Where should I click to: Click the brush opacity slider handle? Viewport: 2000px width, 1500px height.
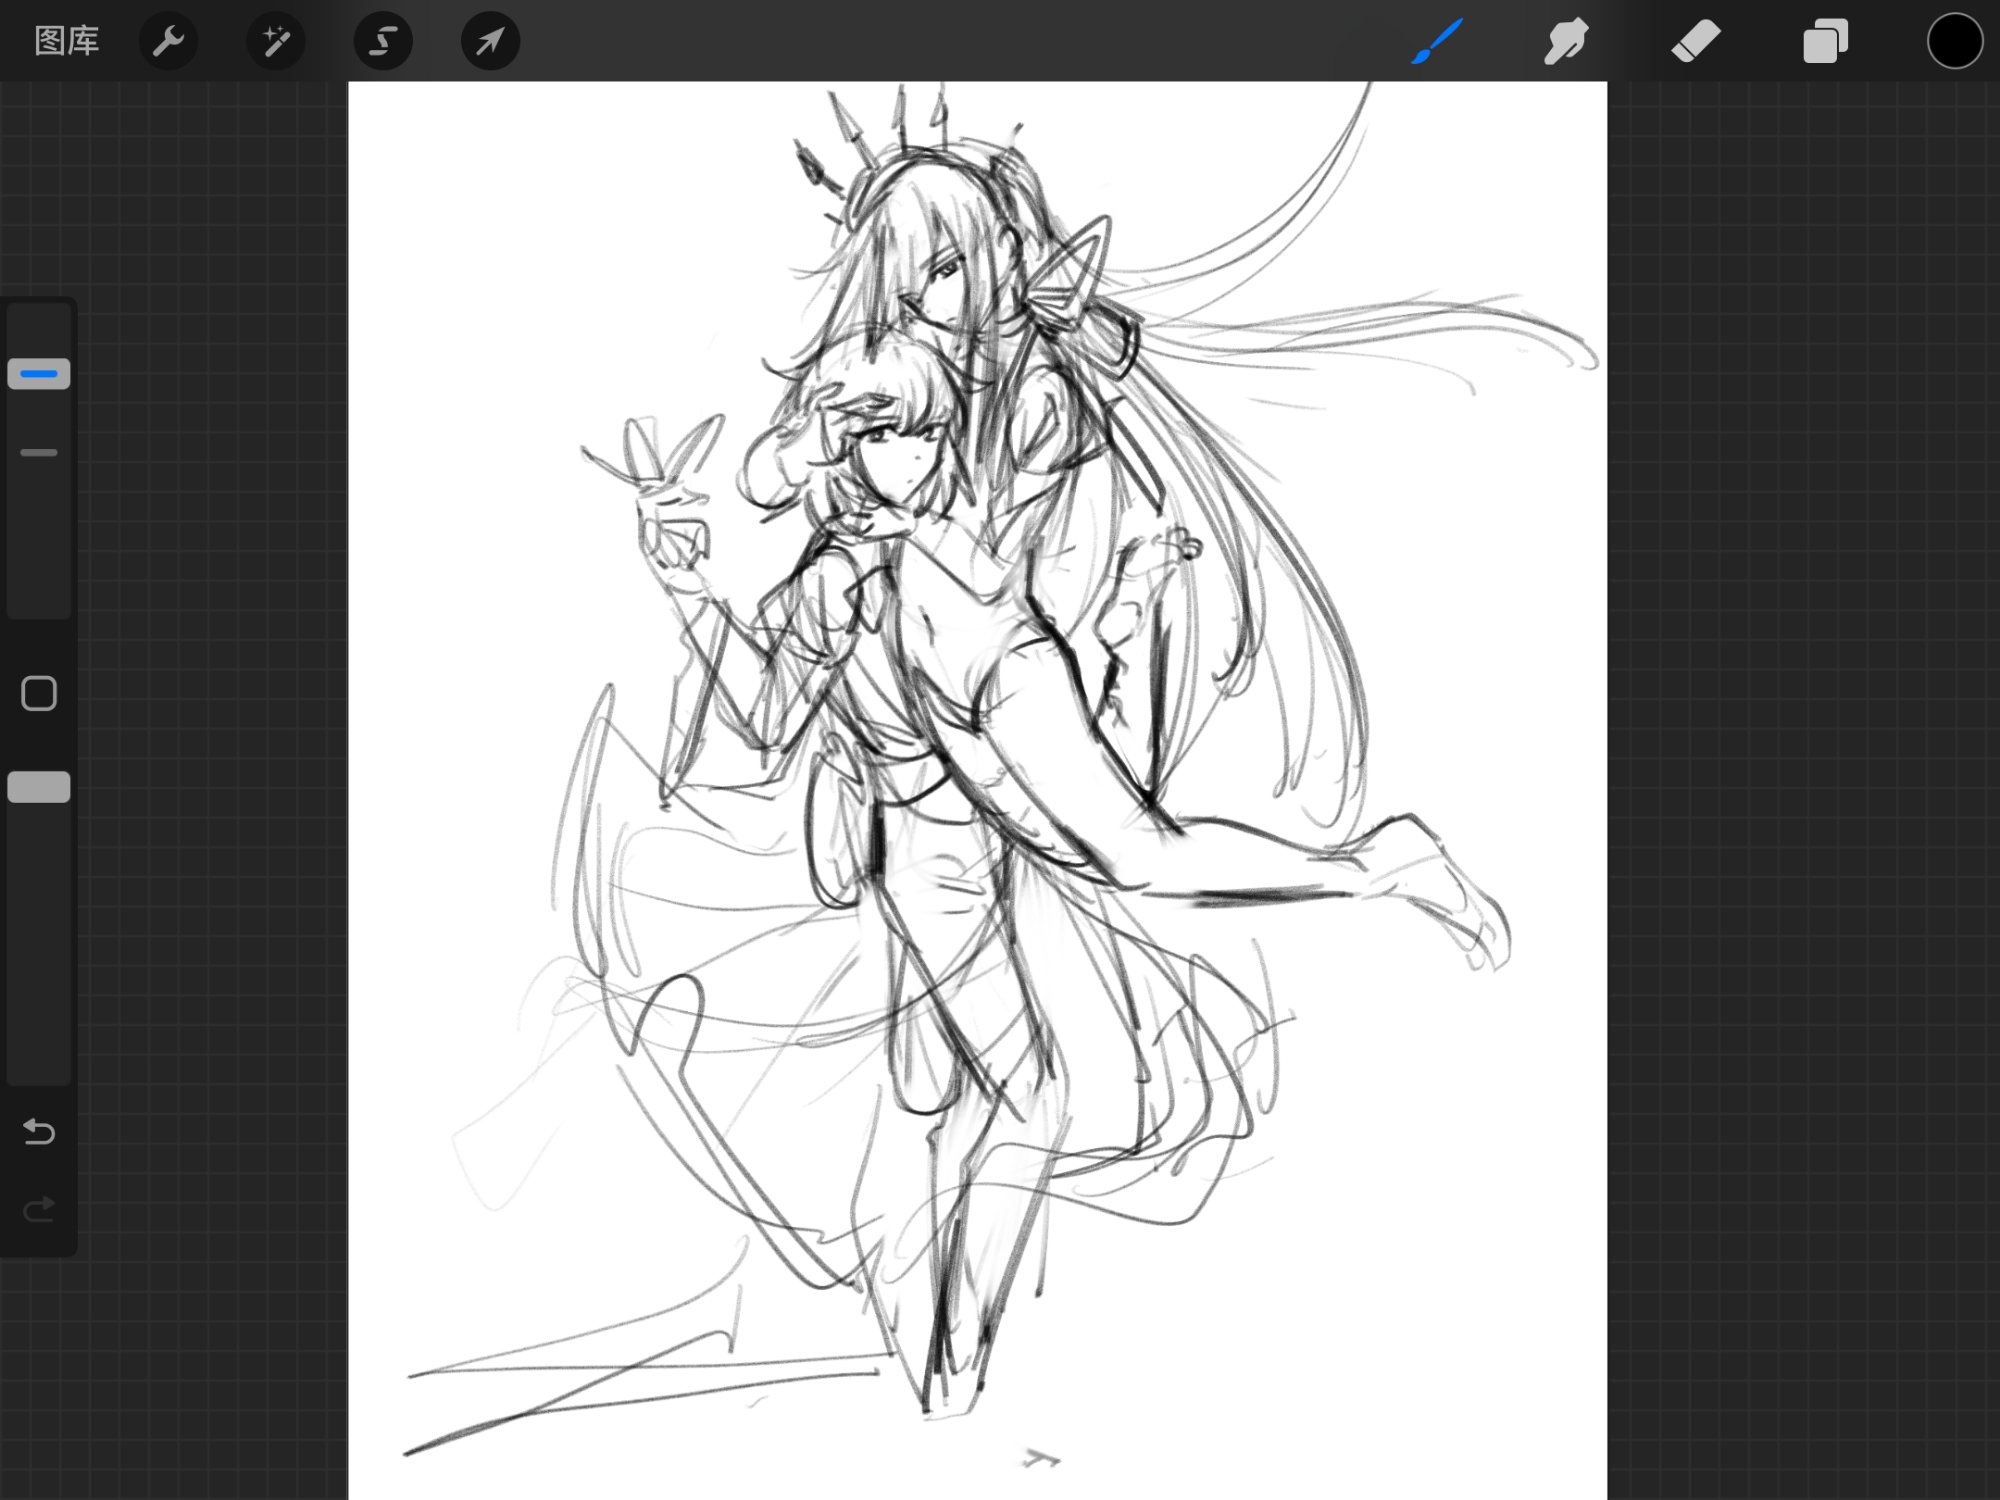tap(39, 787)
